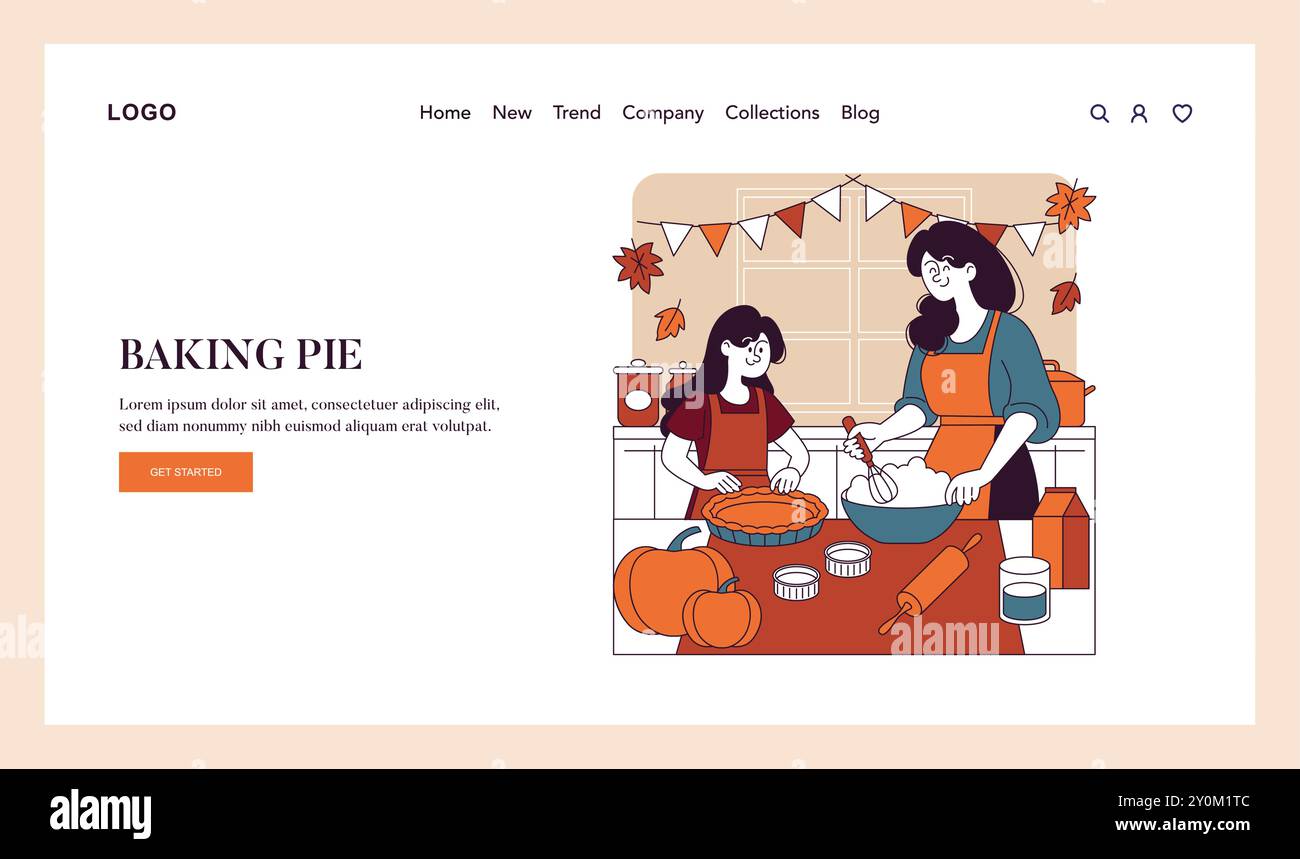Click the GET STARTED button
Screen dimensions: 1300x859
(x=186, y=472)
